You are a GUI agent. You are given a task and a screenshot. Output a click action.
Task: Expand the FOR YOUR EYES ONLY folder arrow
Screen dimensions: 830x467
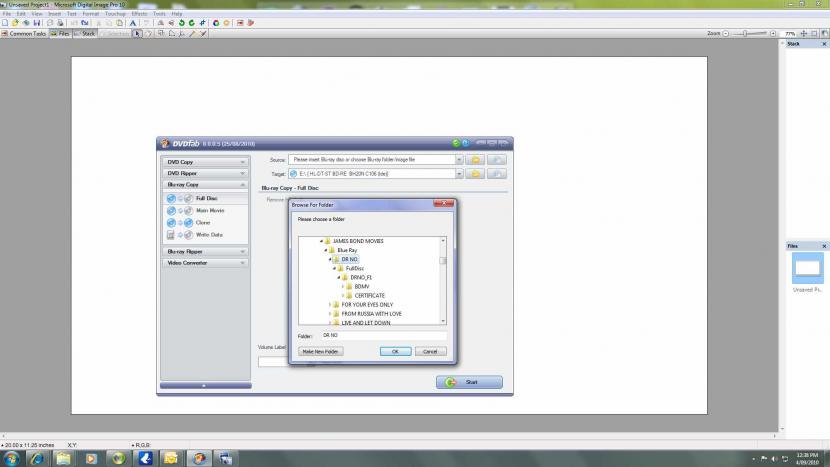pos(330,305)
